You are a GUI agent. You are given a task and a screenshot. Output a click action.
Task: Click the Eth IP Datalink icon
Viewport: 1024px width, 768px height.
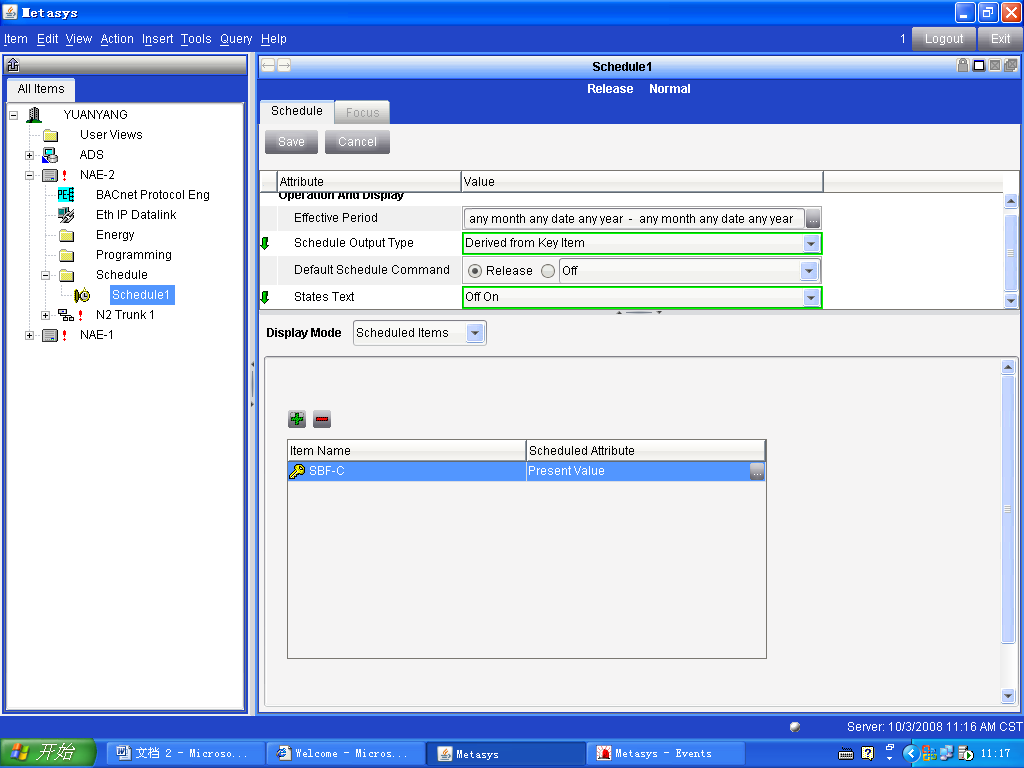click(66, 215)
